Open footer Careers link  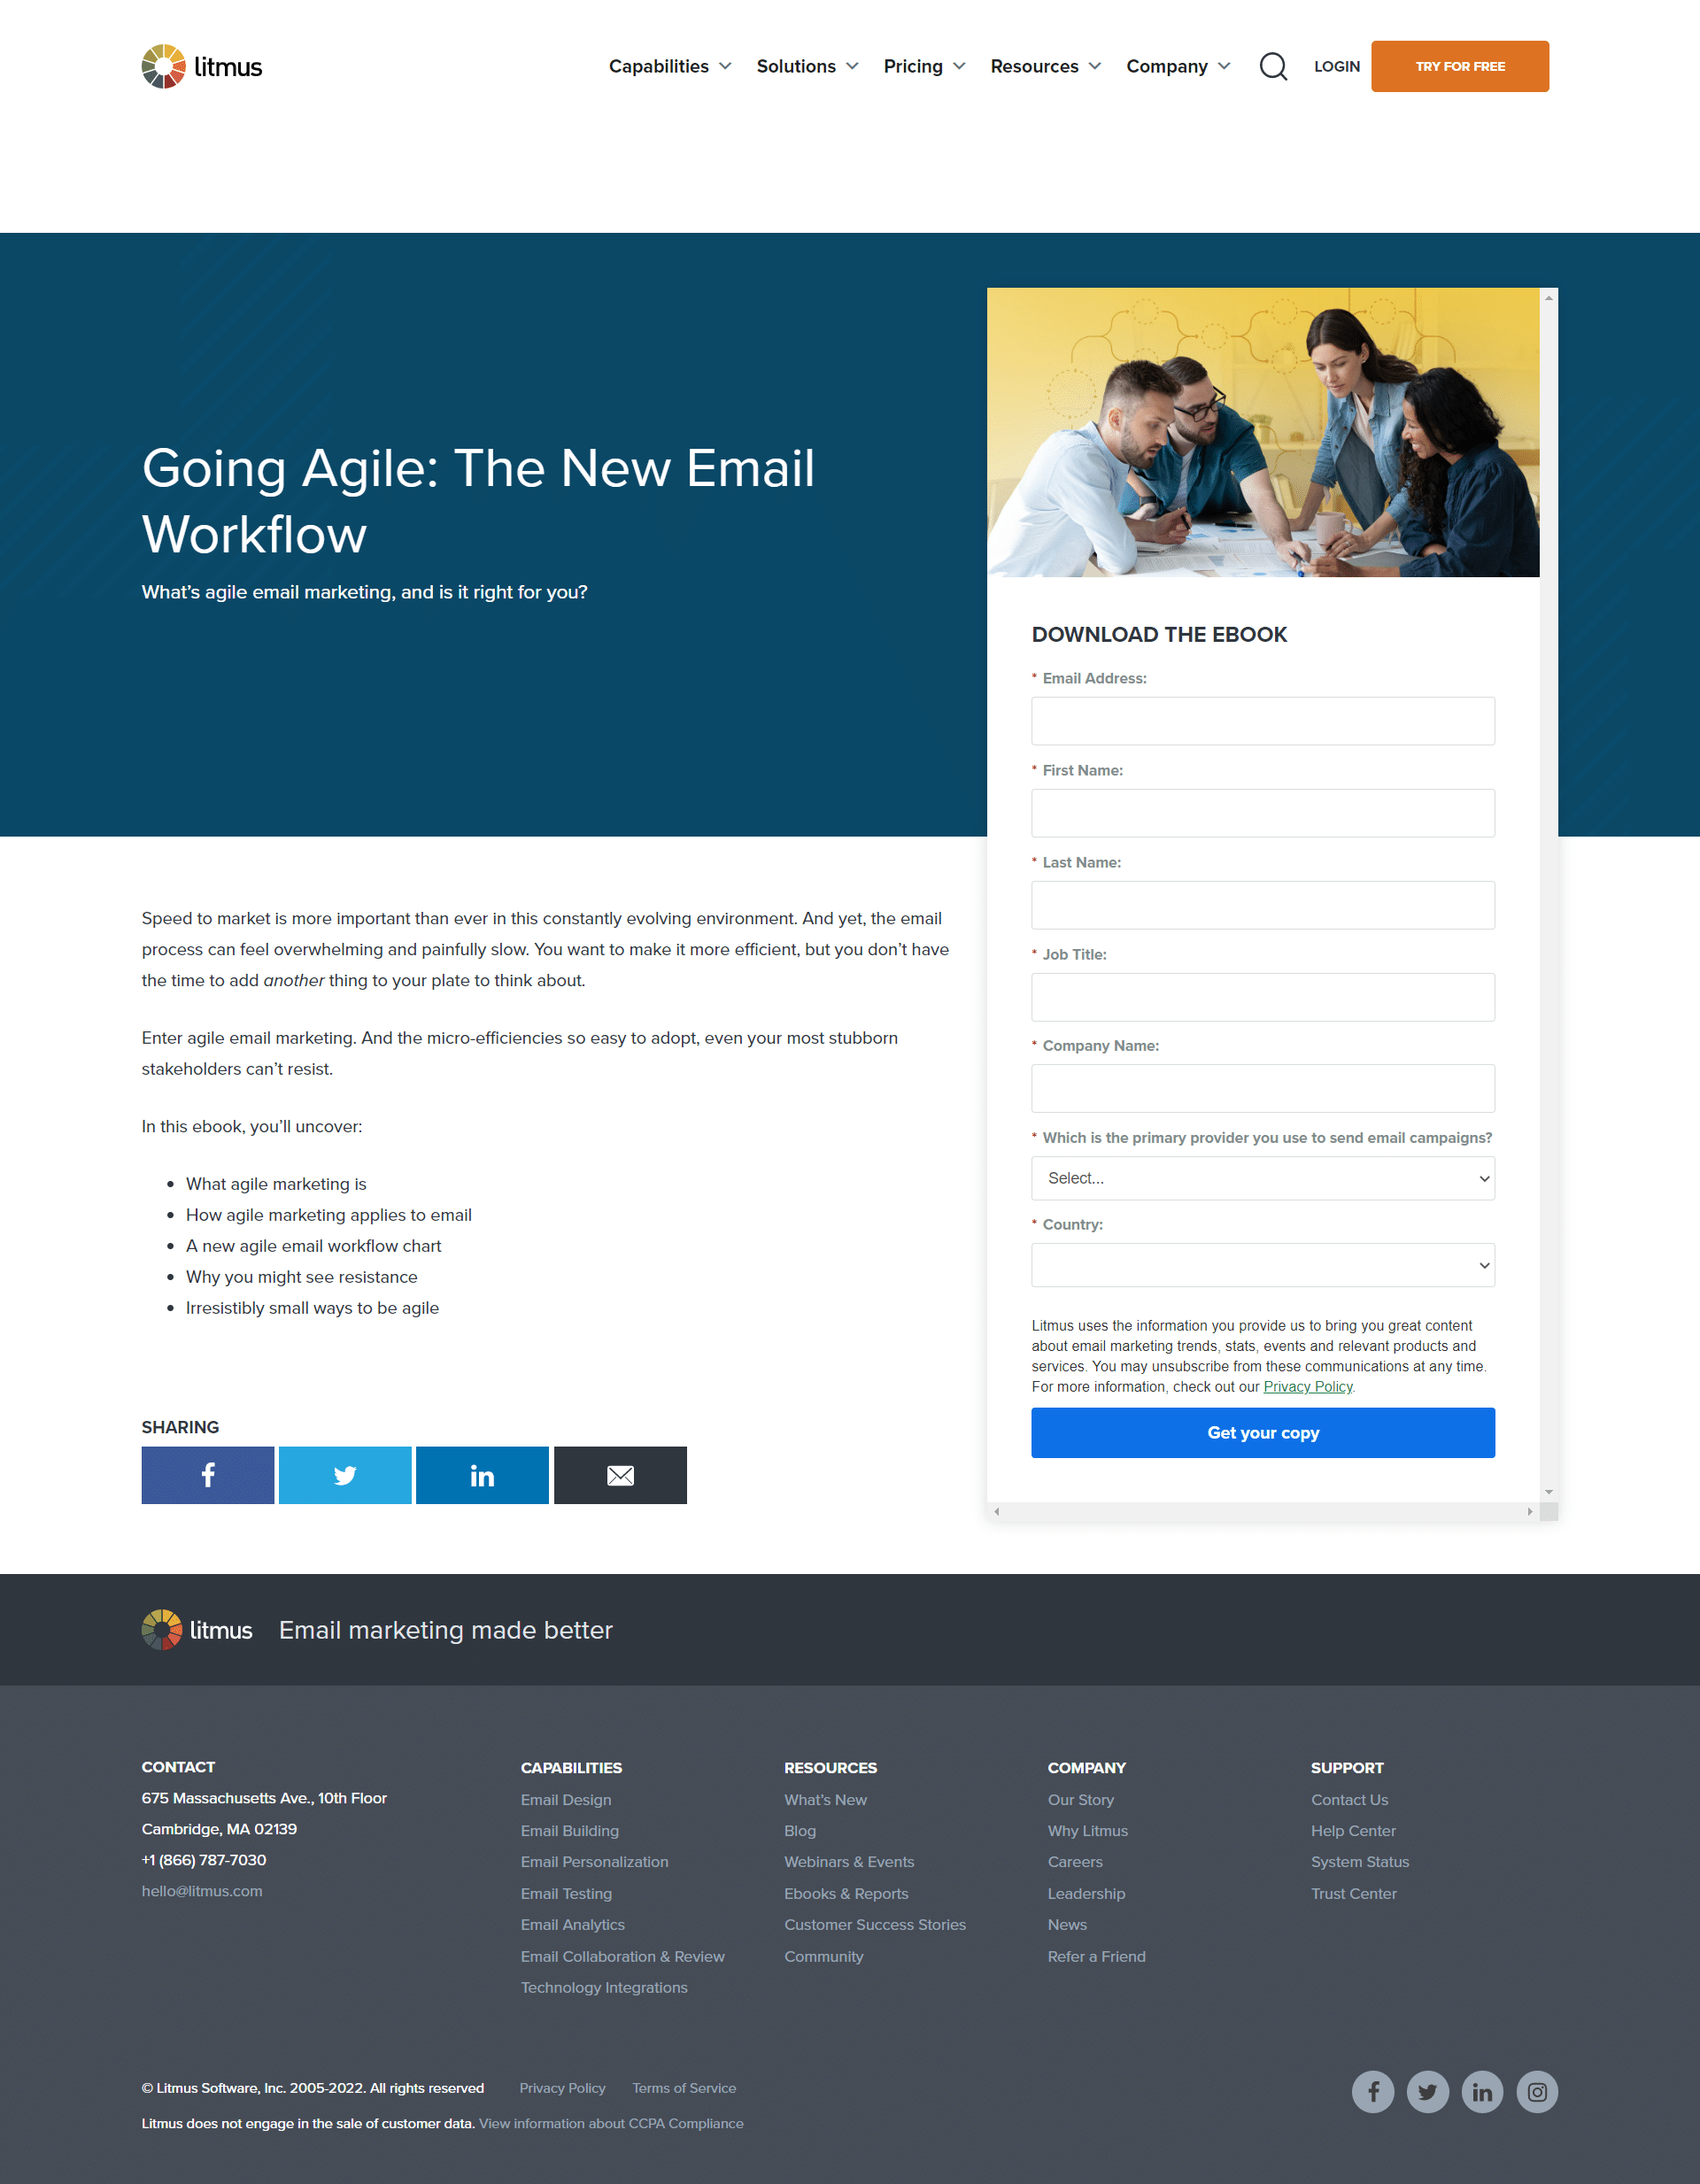click(1075, 1862)
